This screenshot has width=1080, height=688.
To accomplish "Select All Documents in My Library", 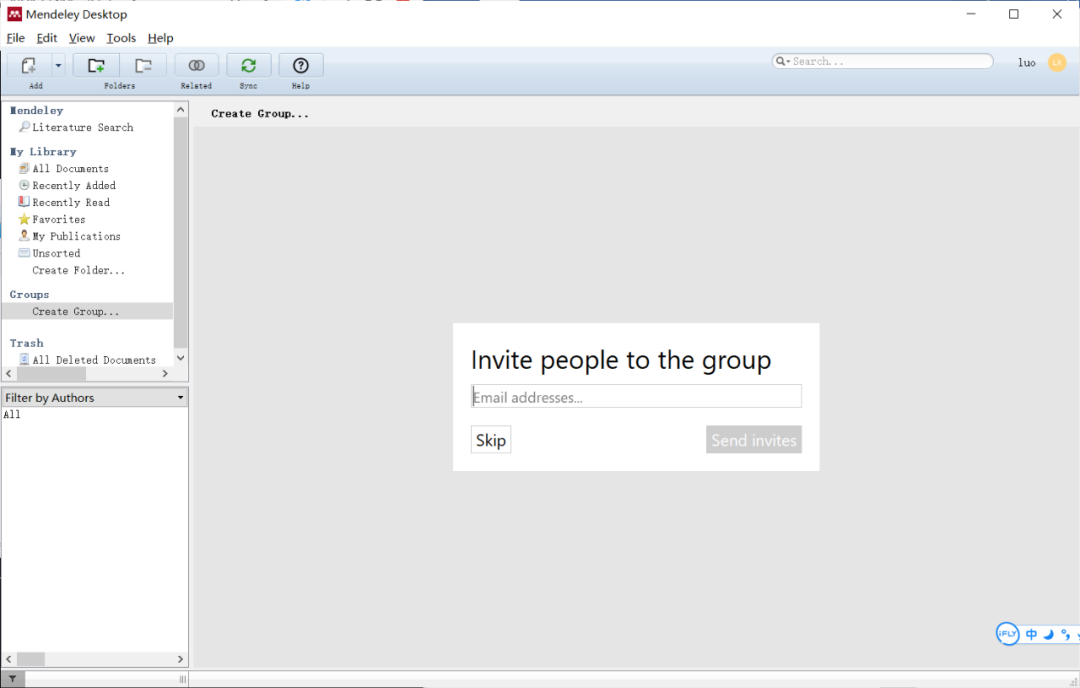I will pos(70,169).
